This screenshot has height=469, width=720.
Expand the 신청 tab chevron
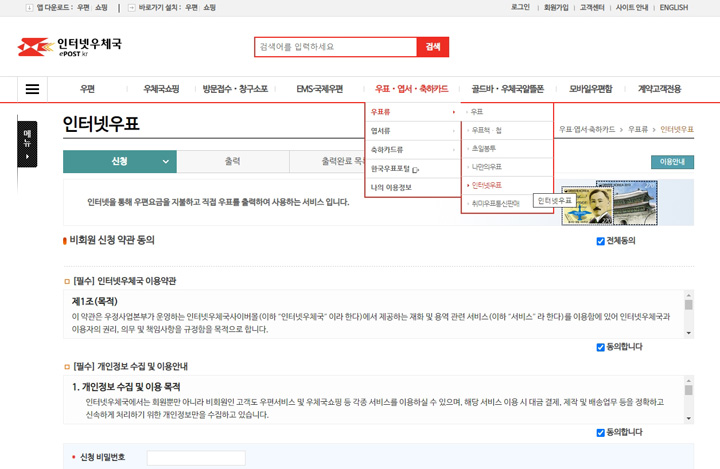pyautogui.click(x=166, y=162)
